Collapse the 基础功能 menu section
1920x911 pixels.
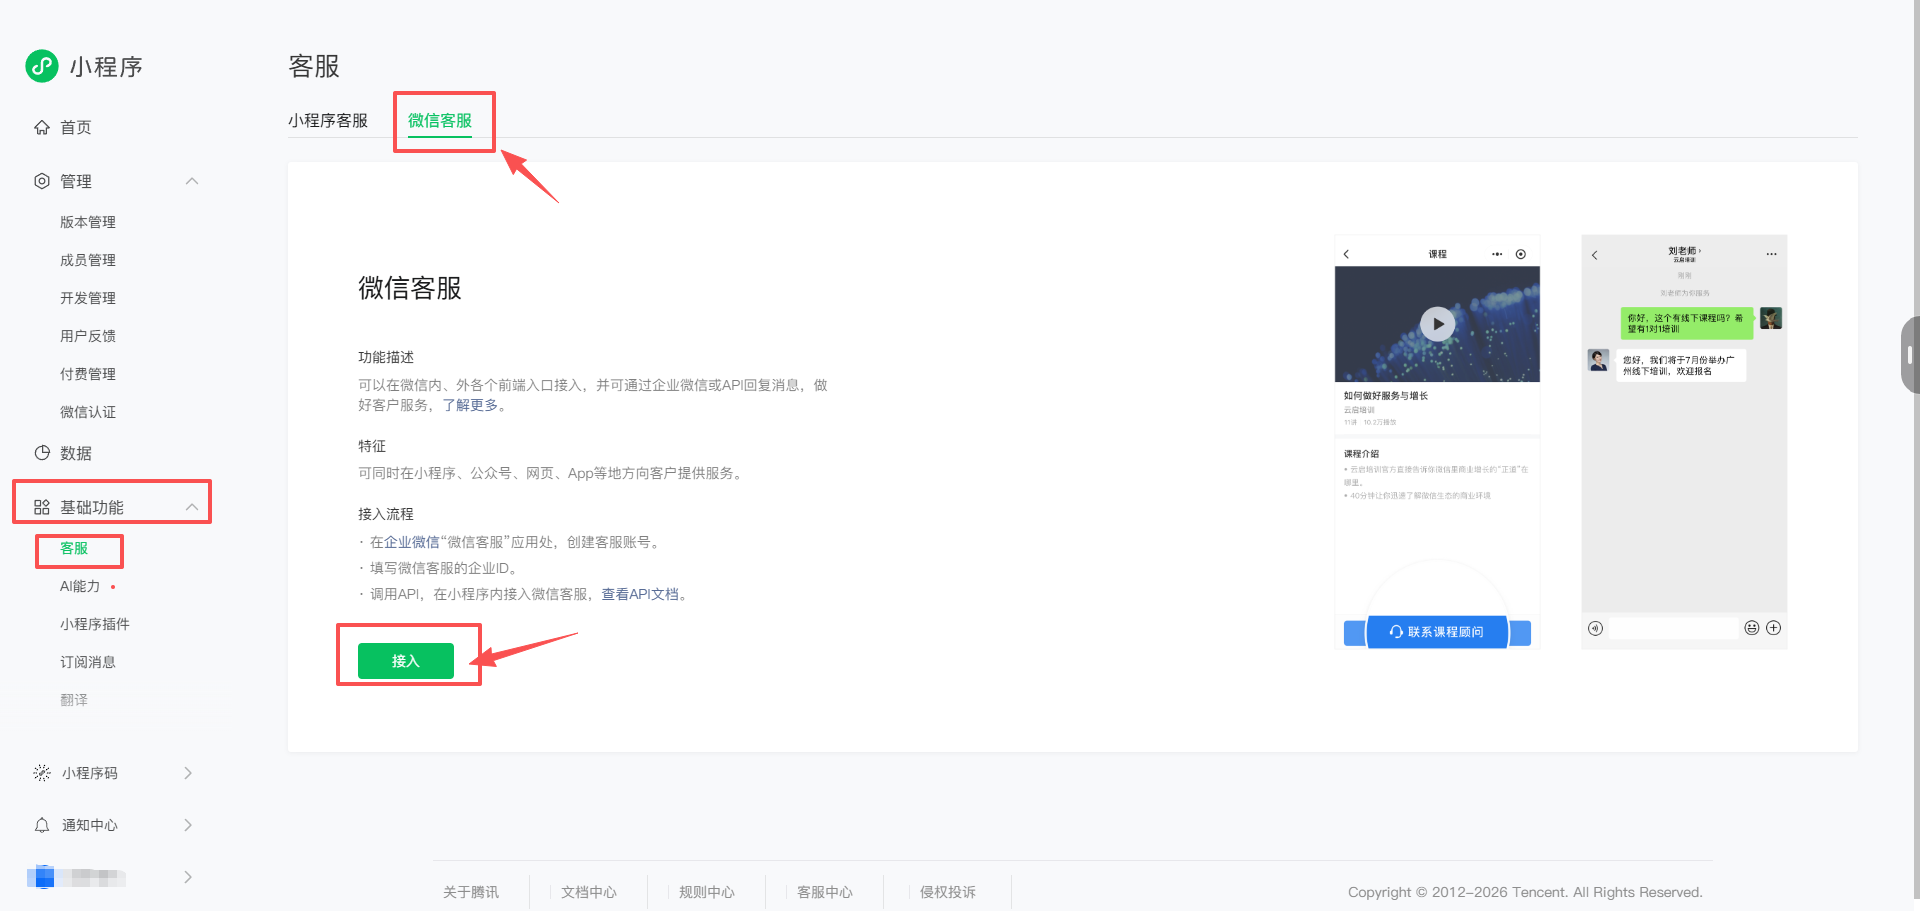pyautogui.click(x=192, y=507)
